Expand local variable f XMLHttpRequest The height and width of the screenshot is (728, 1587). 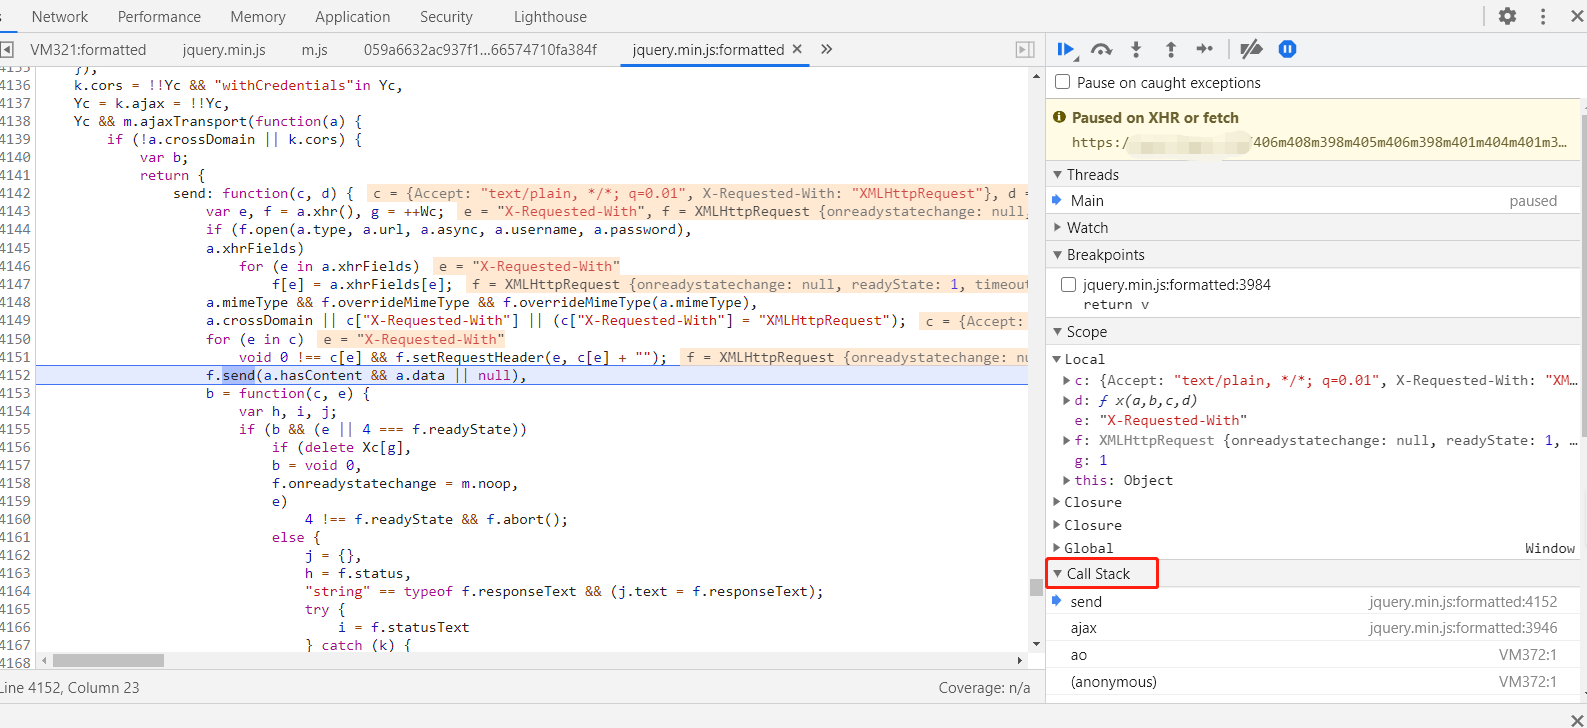click(1066, 440)
